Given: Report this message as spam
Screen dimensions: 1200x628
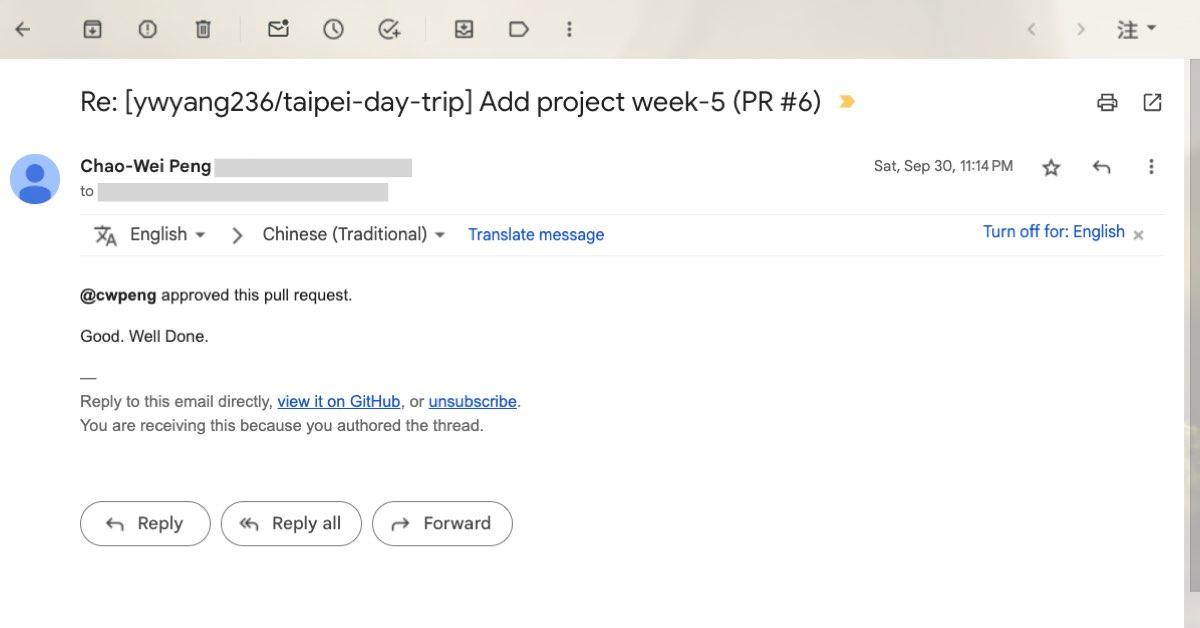Looking at the screenshot, I should point(148,29).
